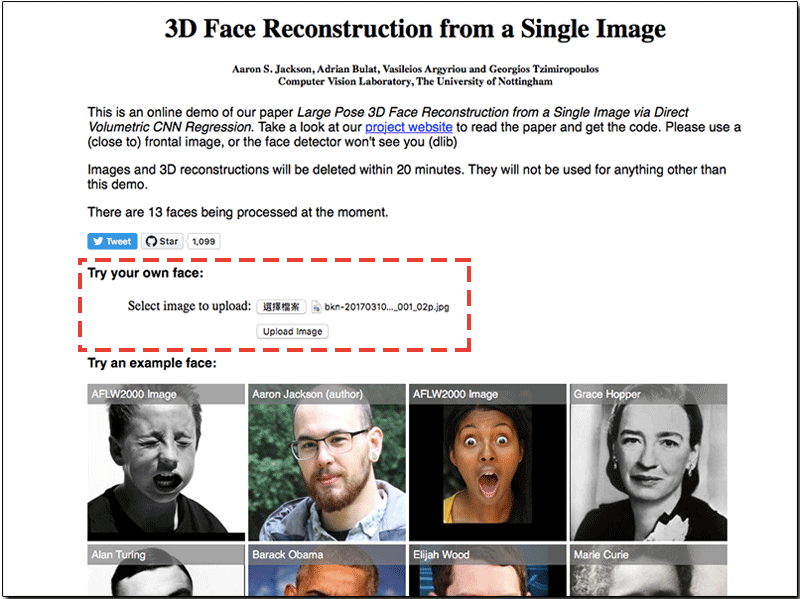Click the page title heading
The height and width of the screenshot is (599, 800).
click(415, 29)
